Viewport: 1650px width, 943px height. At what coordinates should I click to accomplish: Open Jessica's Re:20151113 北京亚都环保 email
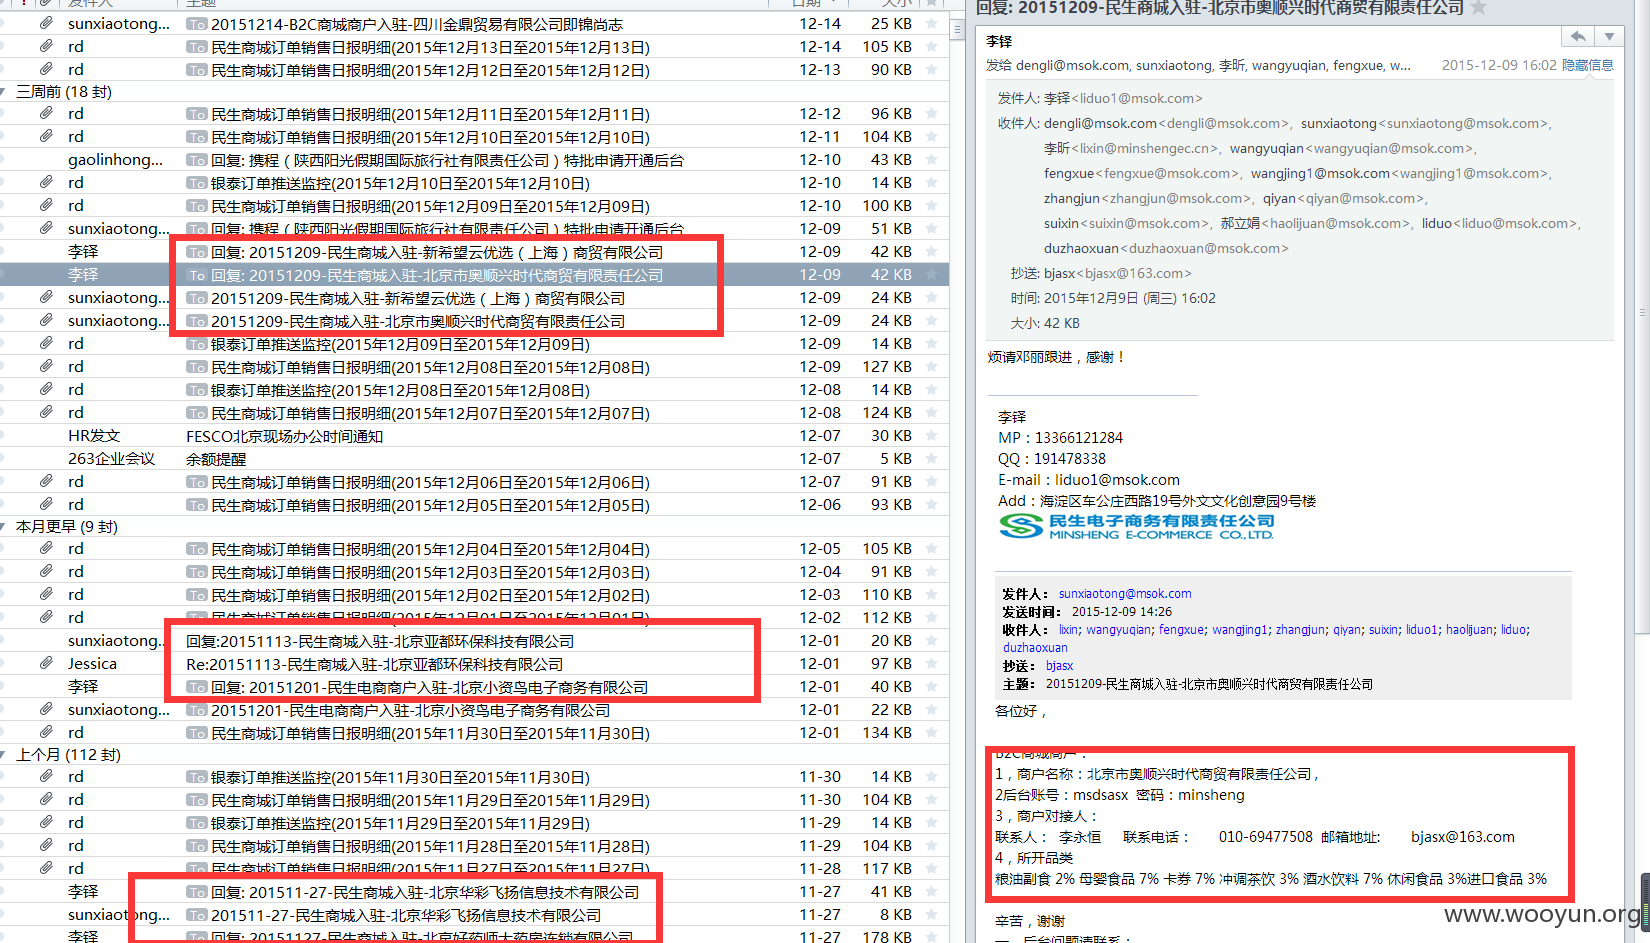coord(474,664)
